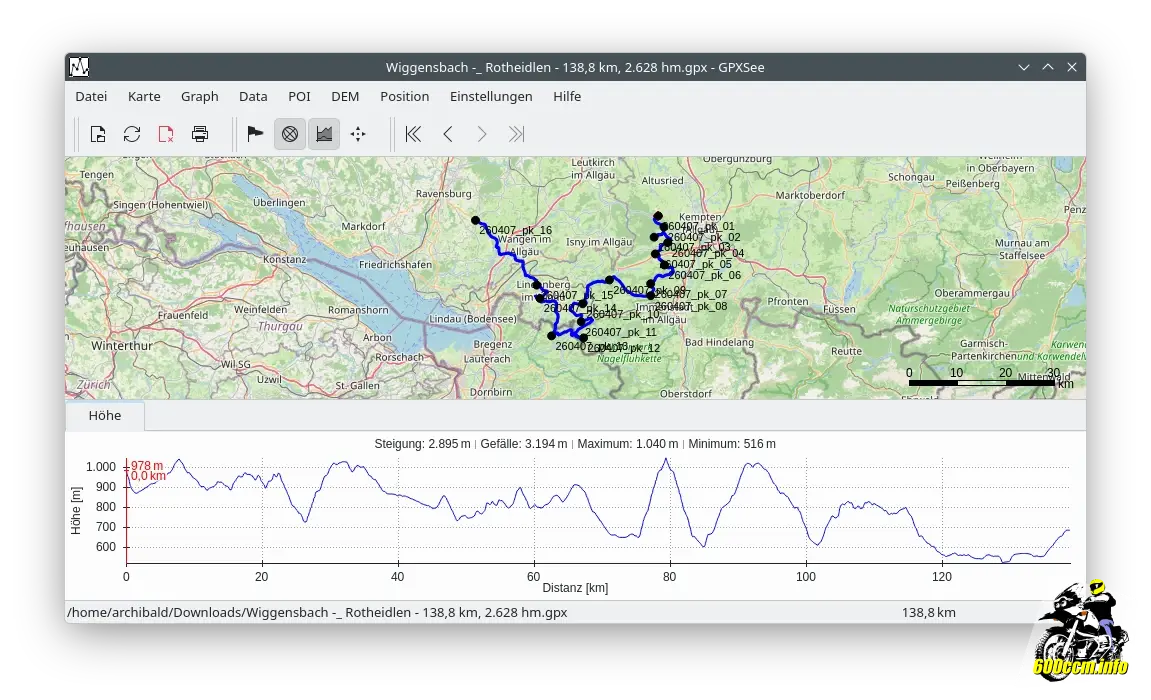Viewport: 1151px width, 700px height.
Task: Jump to first file icon
Action: [413, 134]
